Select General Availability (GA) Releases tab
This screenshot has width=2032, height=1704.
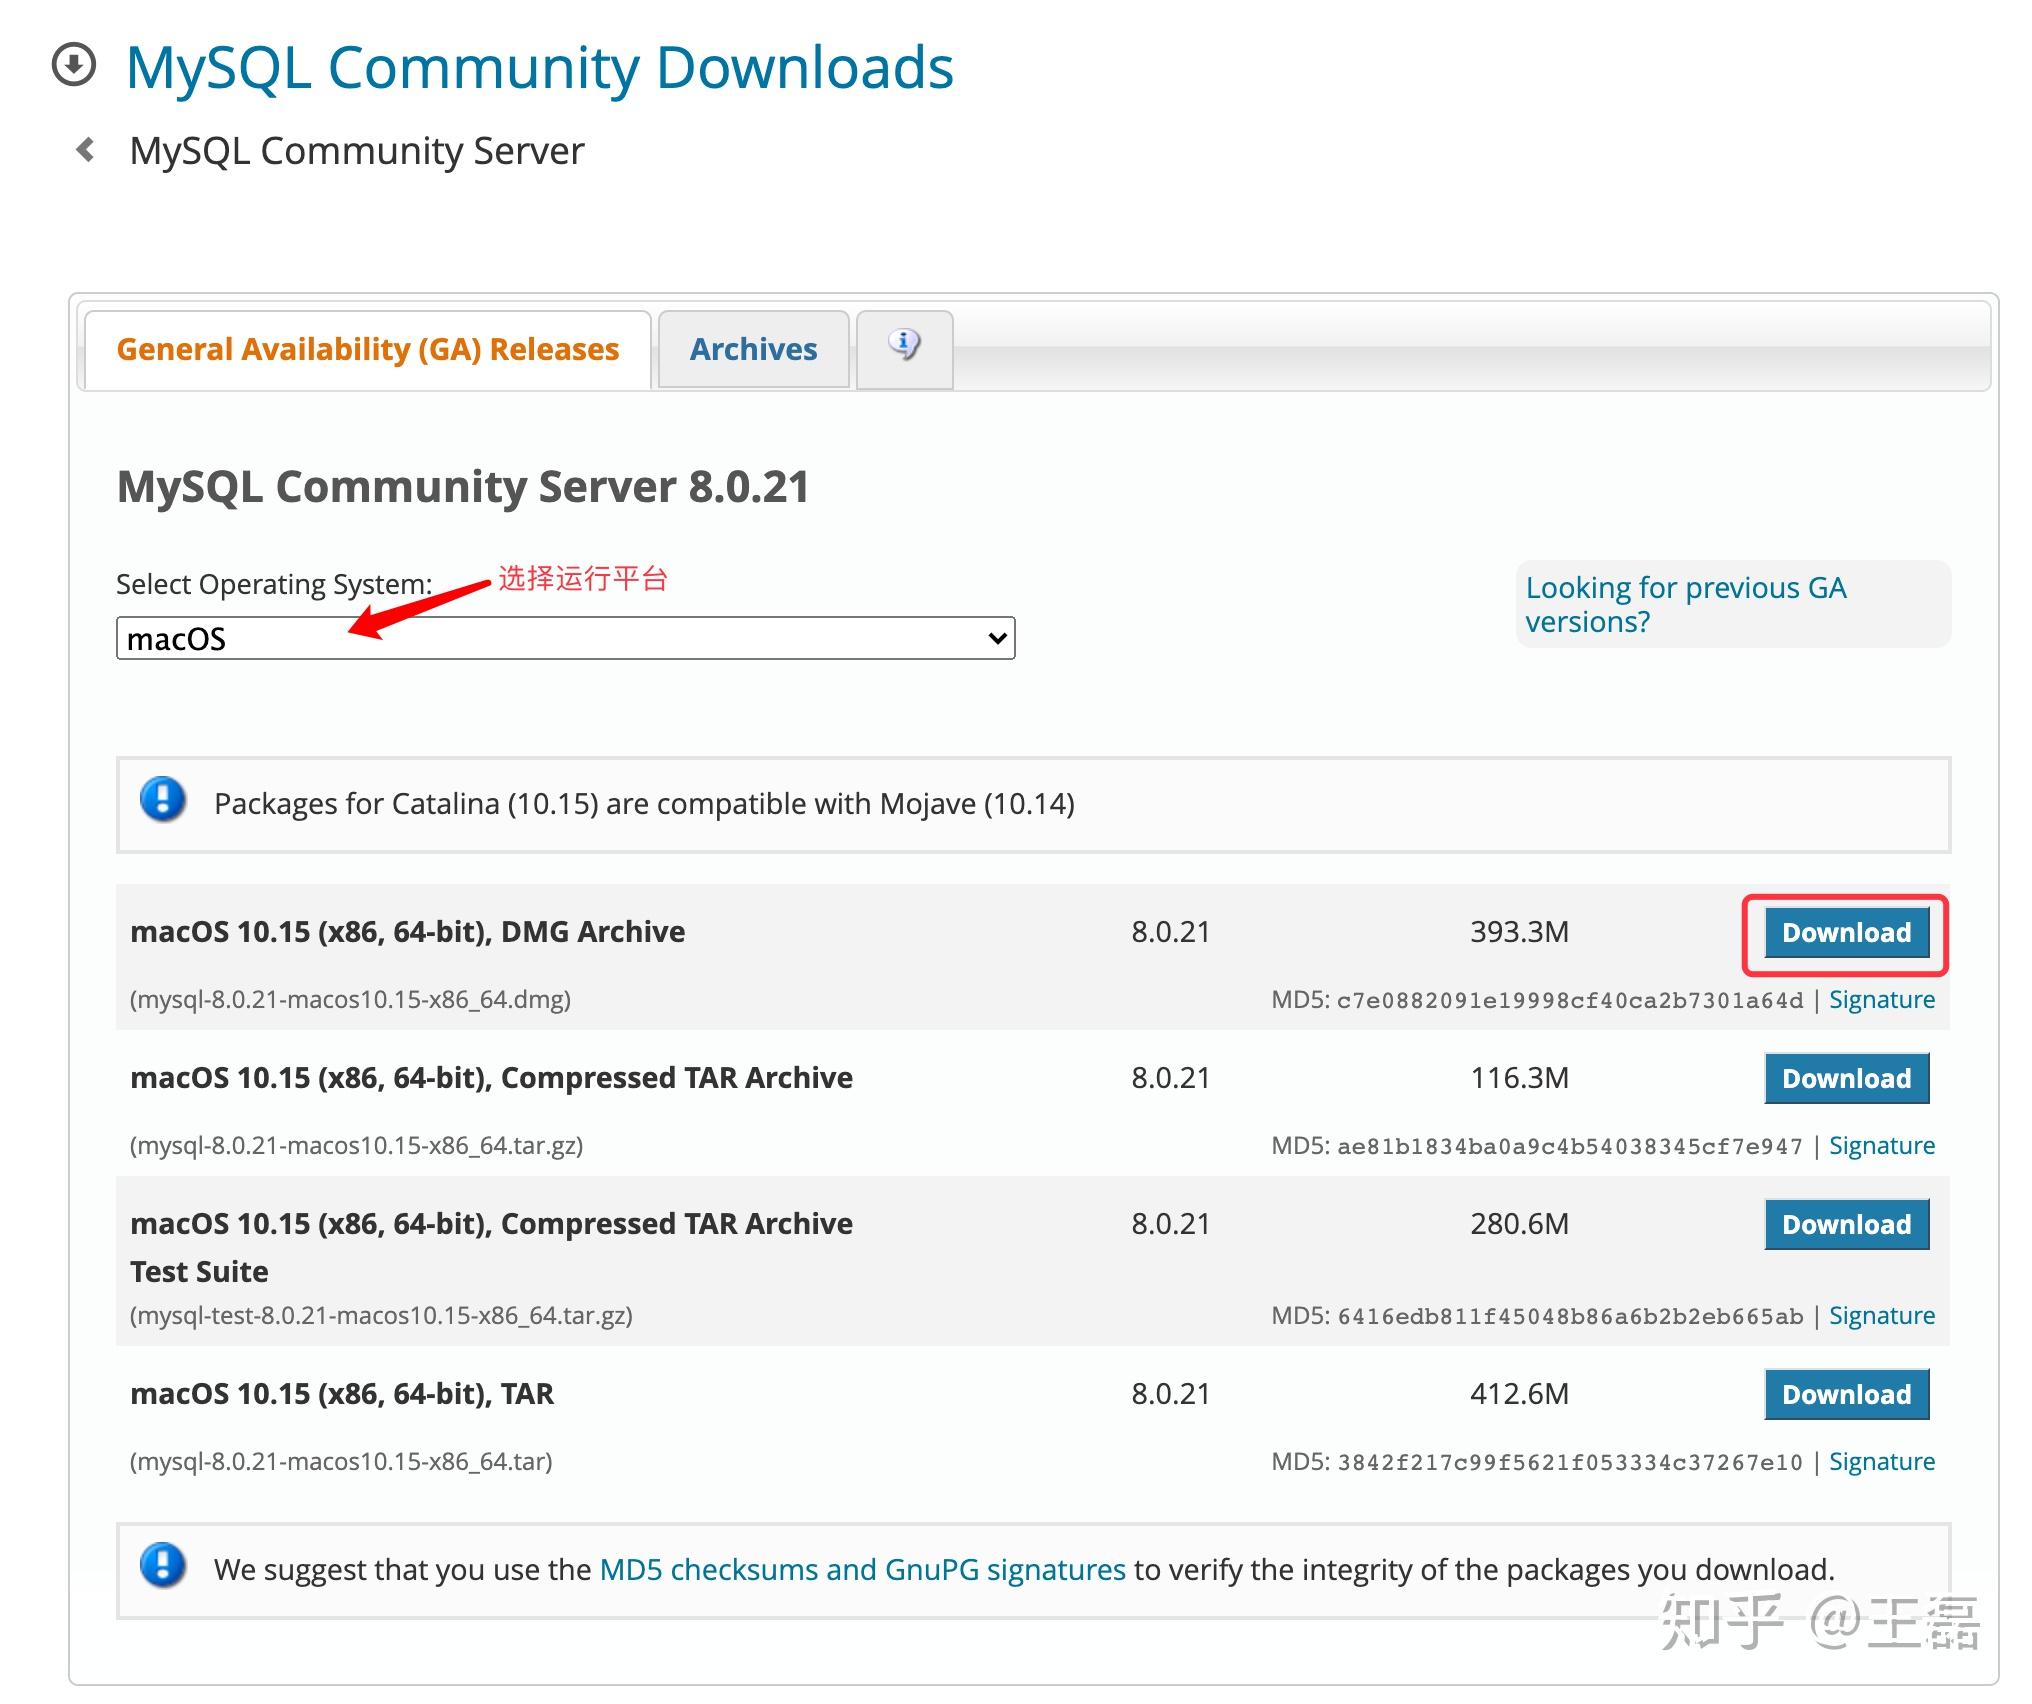tap(367, 349)
